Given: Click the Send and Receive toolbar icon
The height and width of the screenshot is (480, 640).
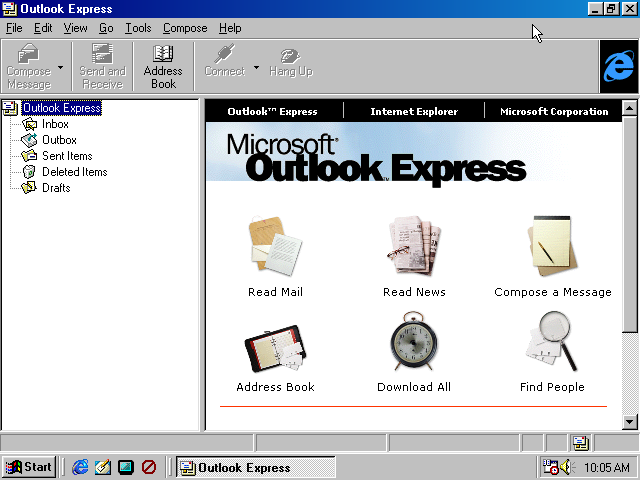Looking at the screenshot, I should [102, 67].
